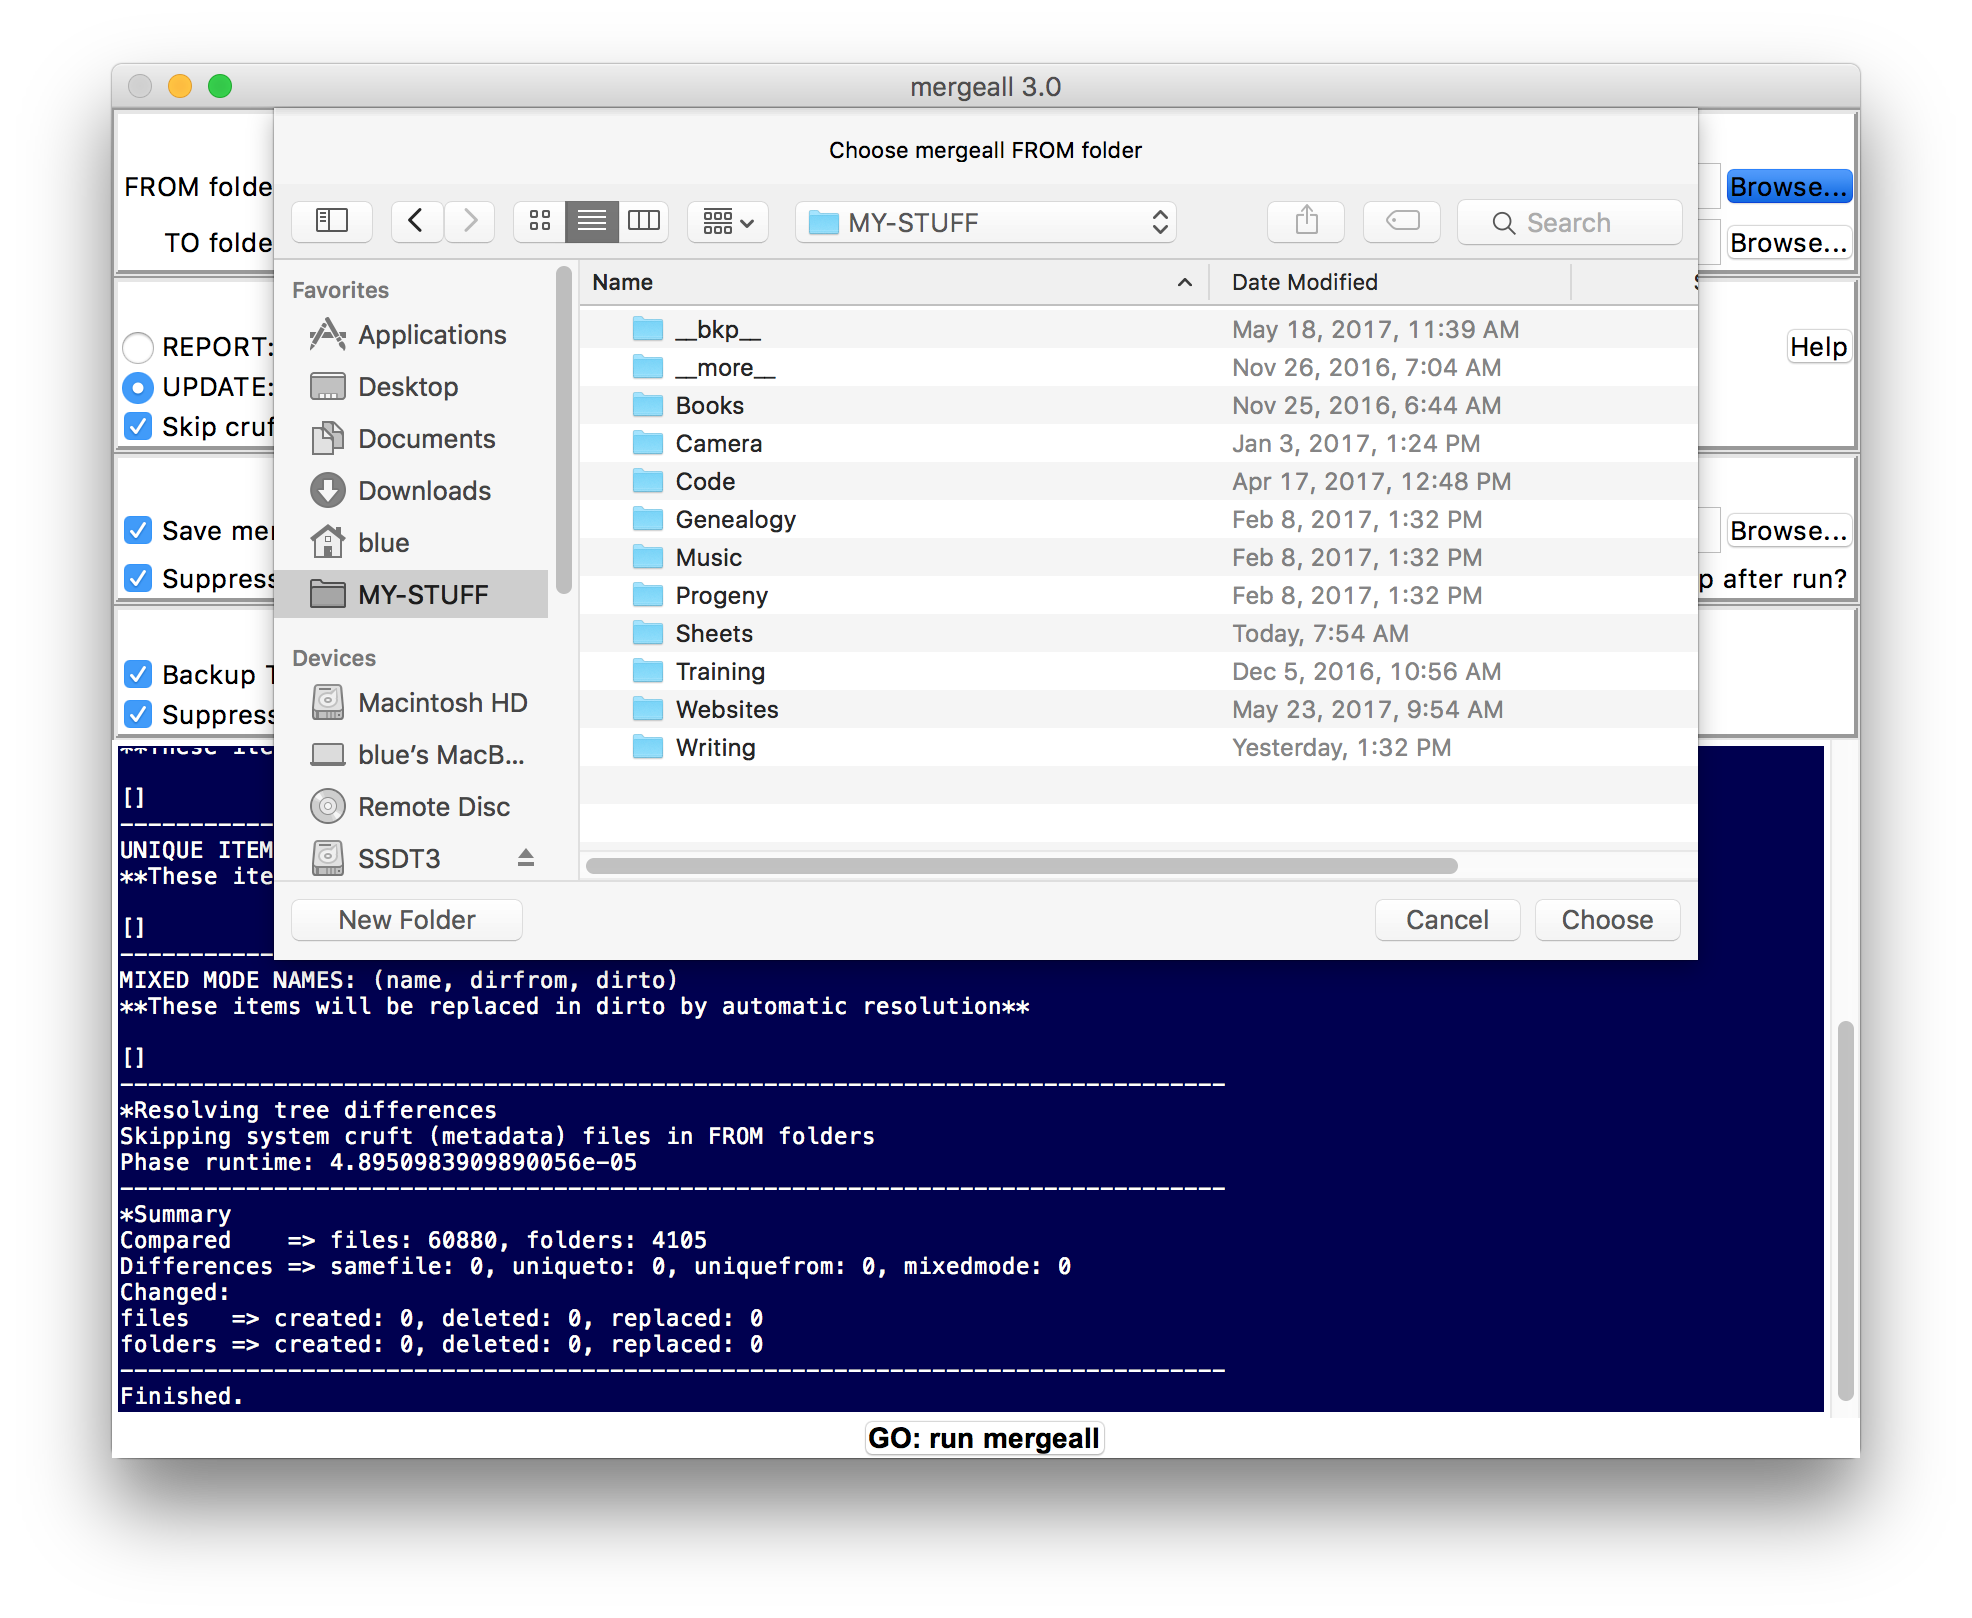This screenshot has height=1618, width=1972.
Task: Click the sidebar vertical scrollbar
Action: [x=564, y=430]
